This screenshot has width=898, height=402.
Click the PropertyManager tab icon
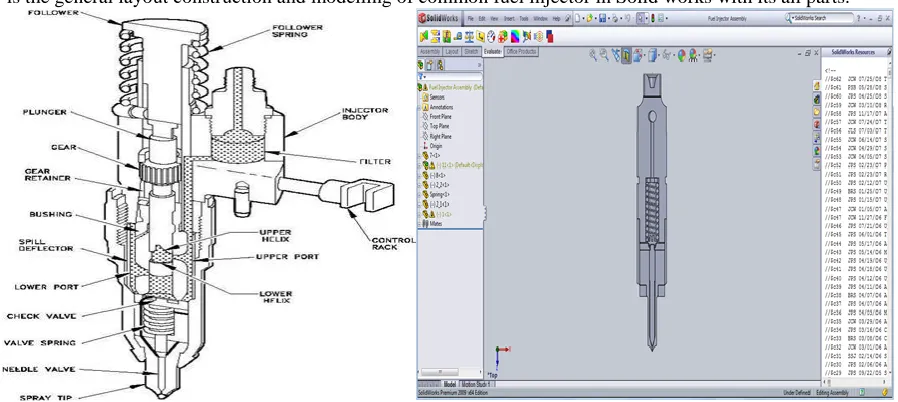[x=429, y=65]
